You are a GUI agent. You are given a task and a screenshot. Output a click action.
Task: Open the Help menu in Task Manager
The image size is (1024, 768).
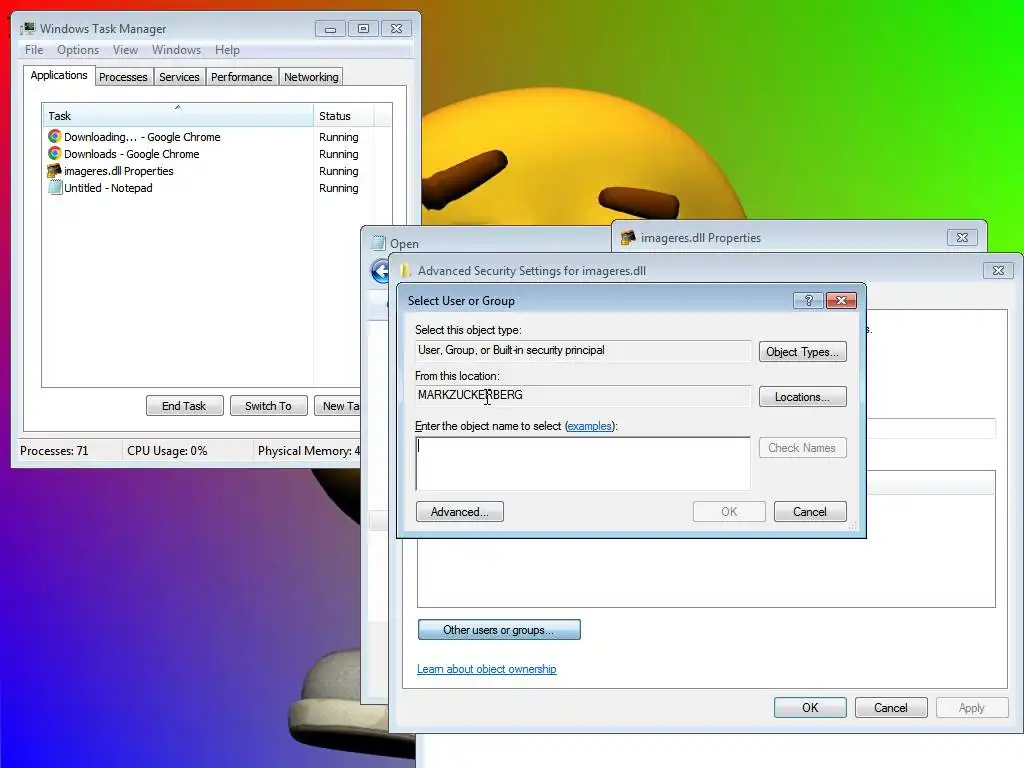[x=227, y=50]
